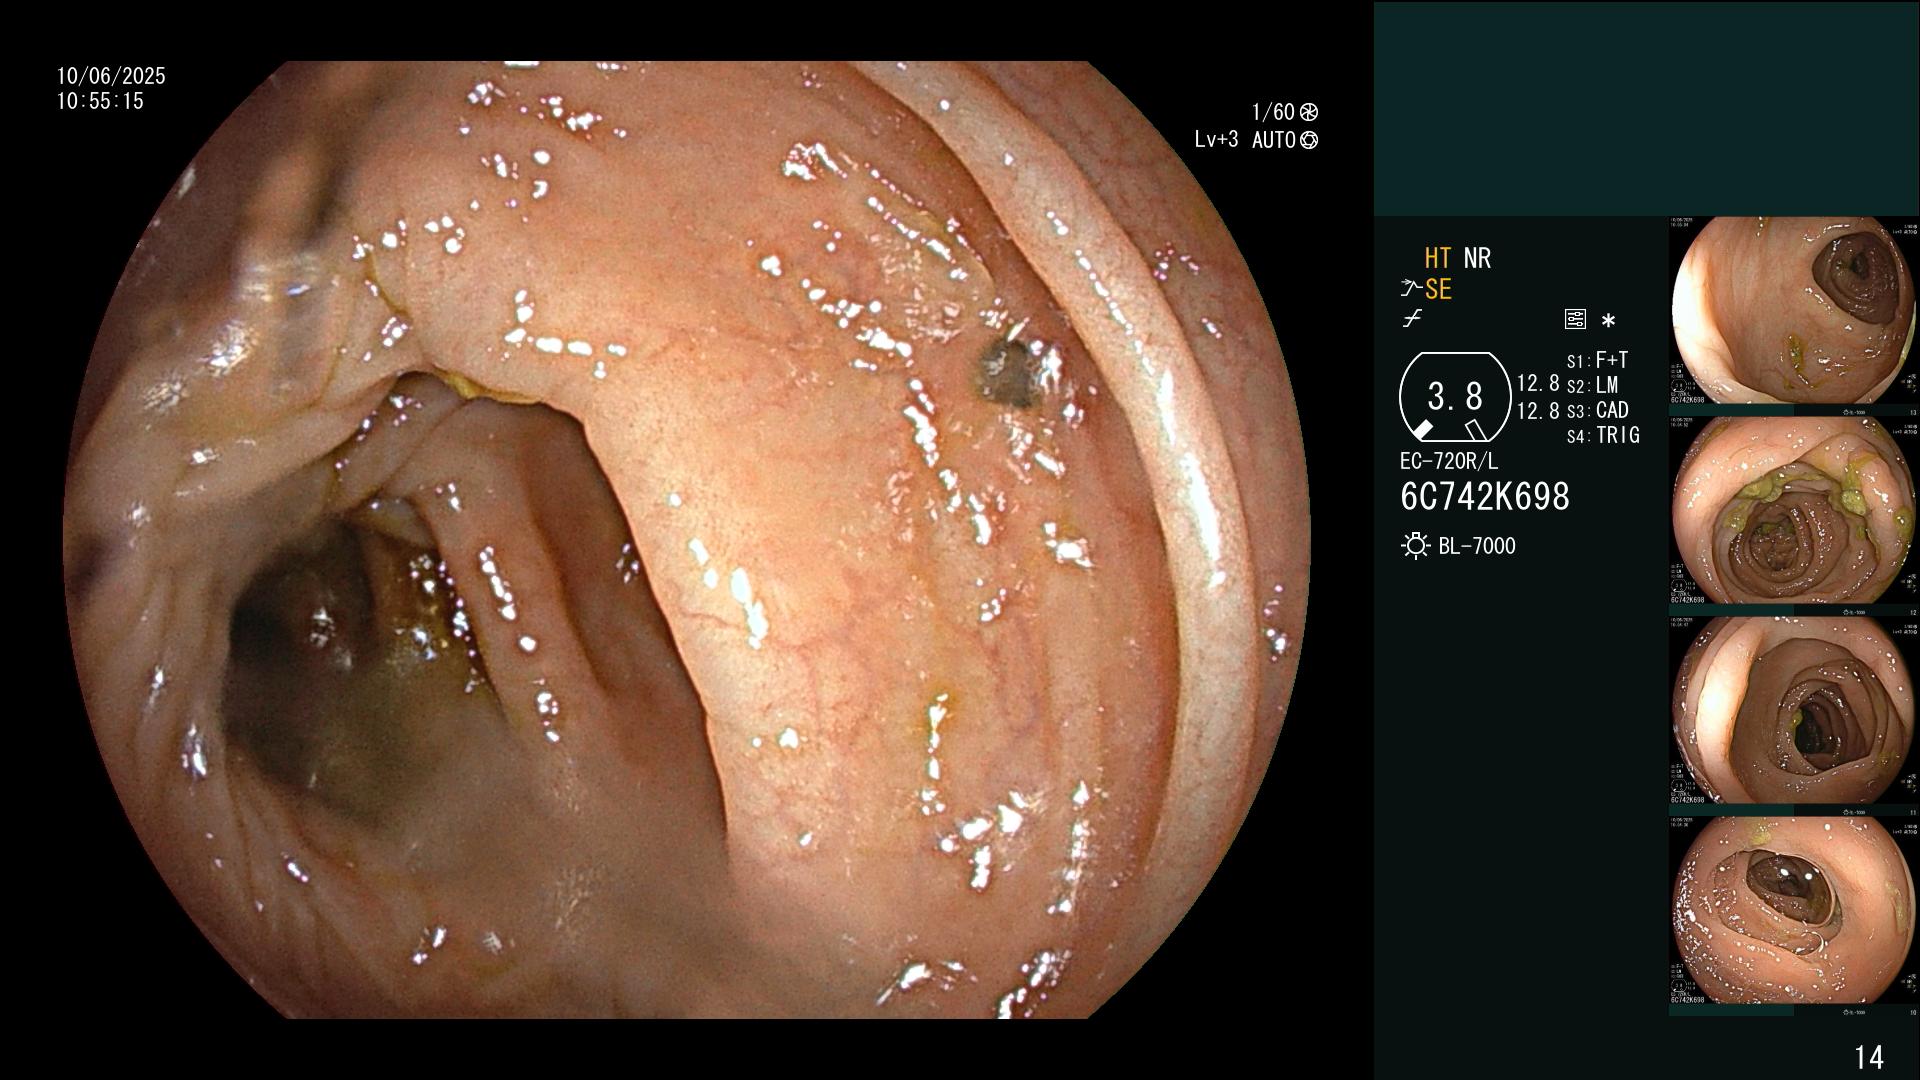Click the scope tip diameter diagram showing 3.8

1455,397
